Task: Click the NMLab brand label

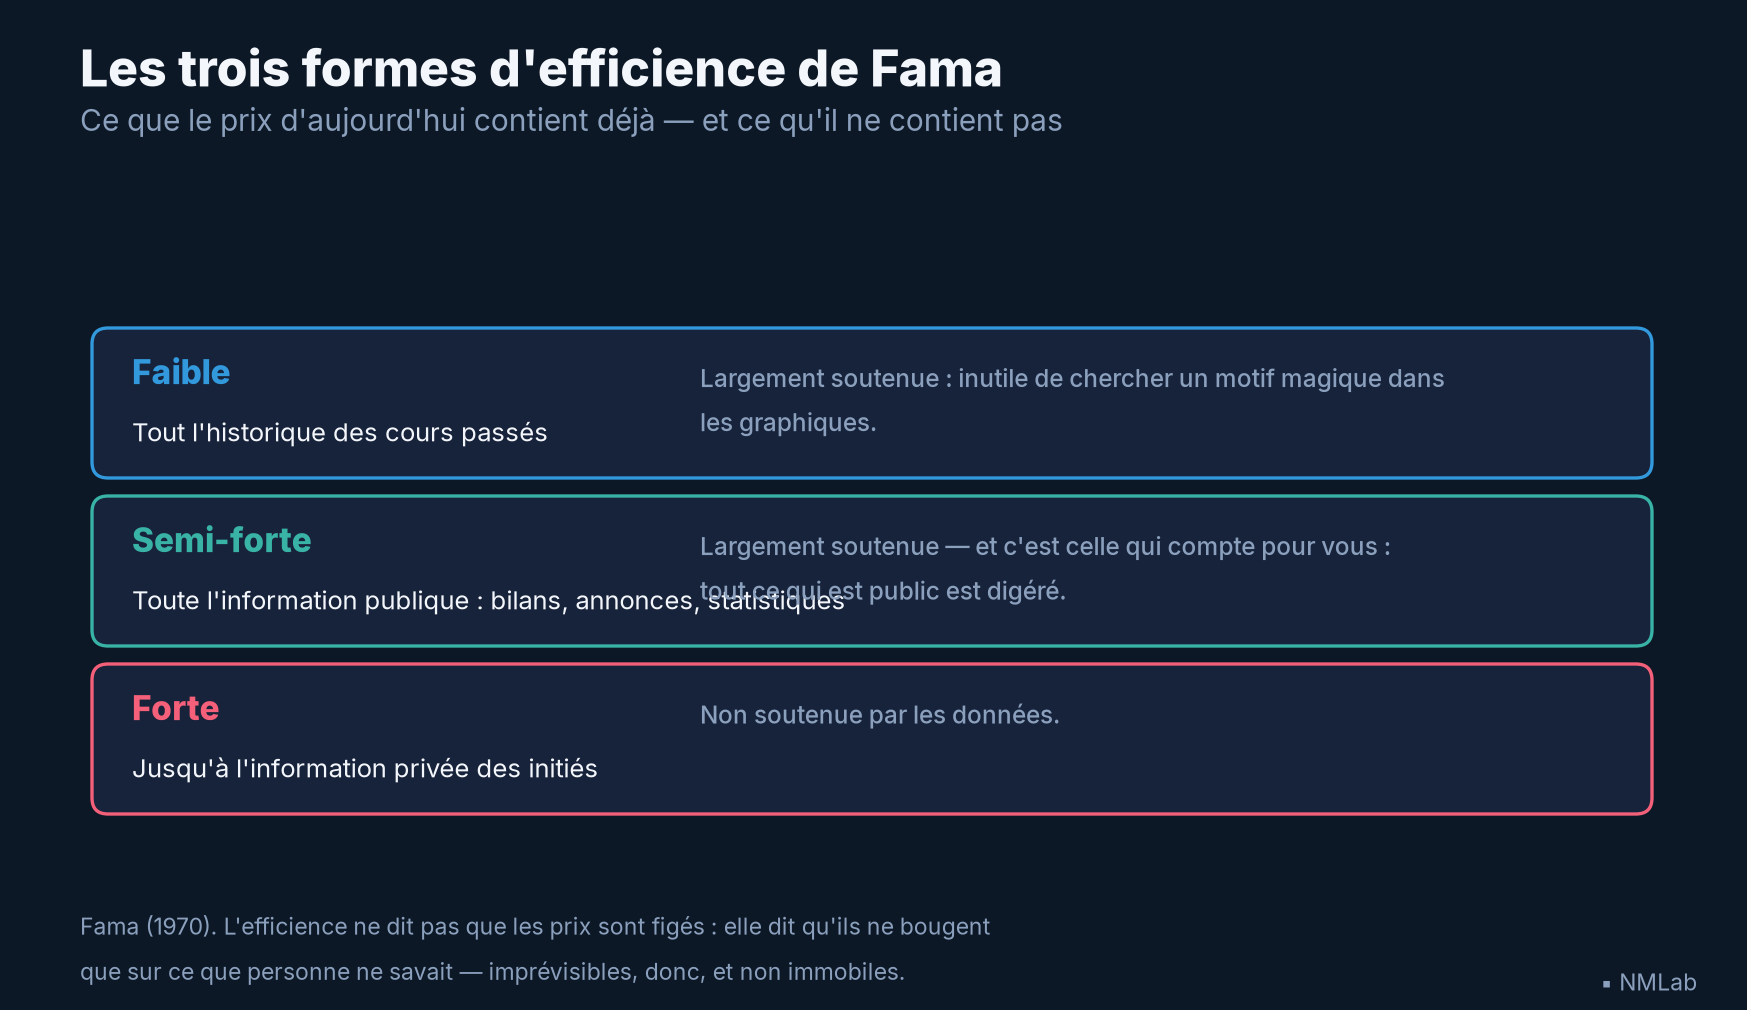Action: tap(1657, 983)
